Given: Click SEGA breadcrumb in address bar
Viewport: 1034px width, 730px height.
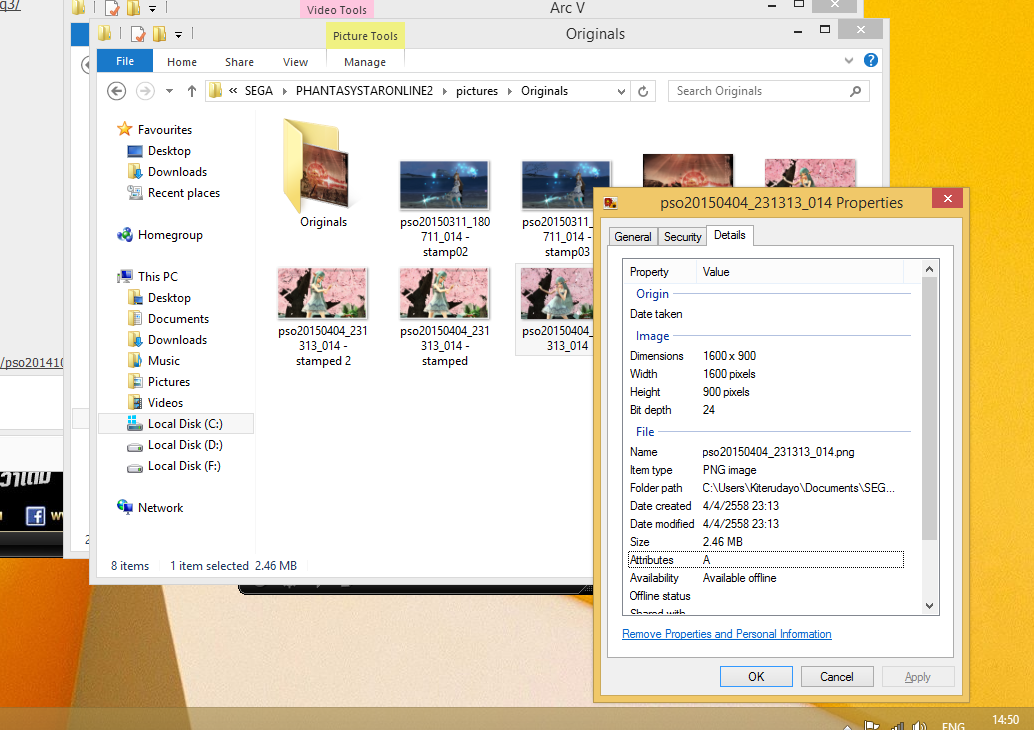Looking at the screenshot, I should point(258,91).
